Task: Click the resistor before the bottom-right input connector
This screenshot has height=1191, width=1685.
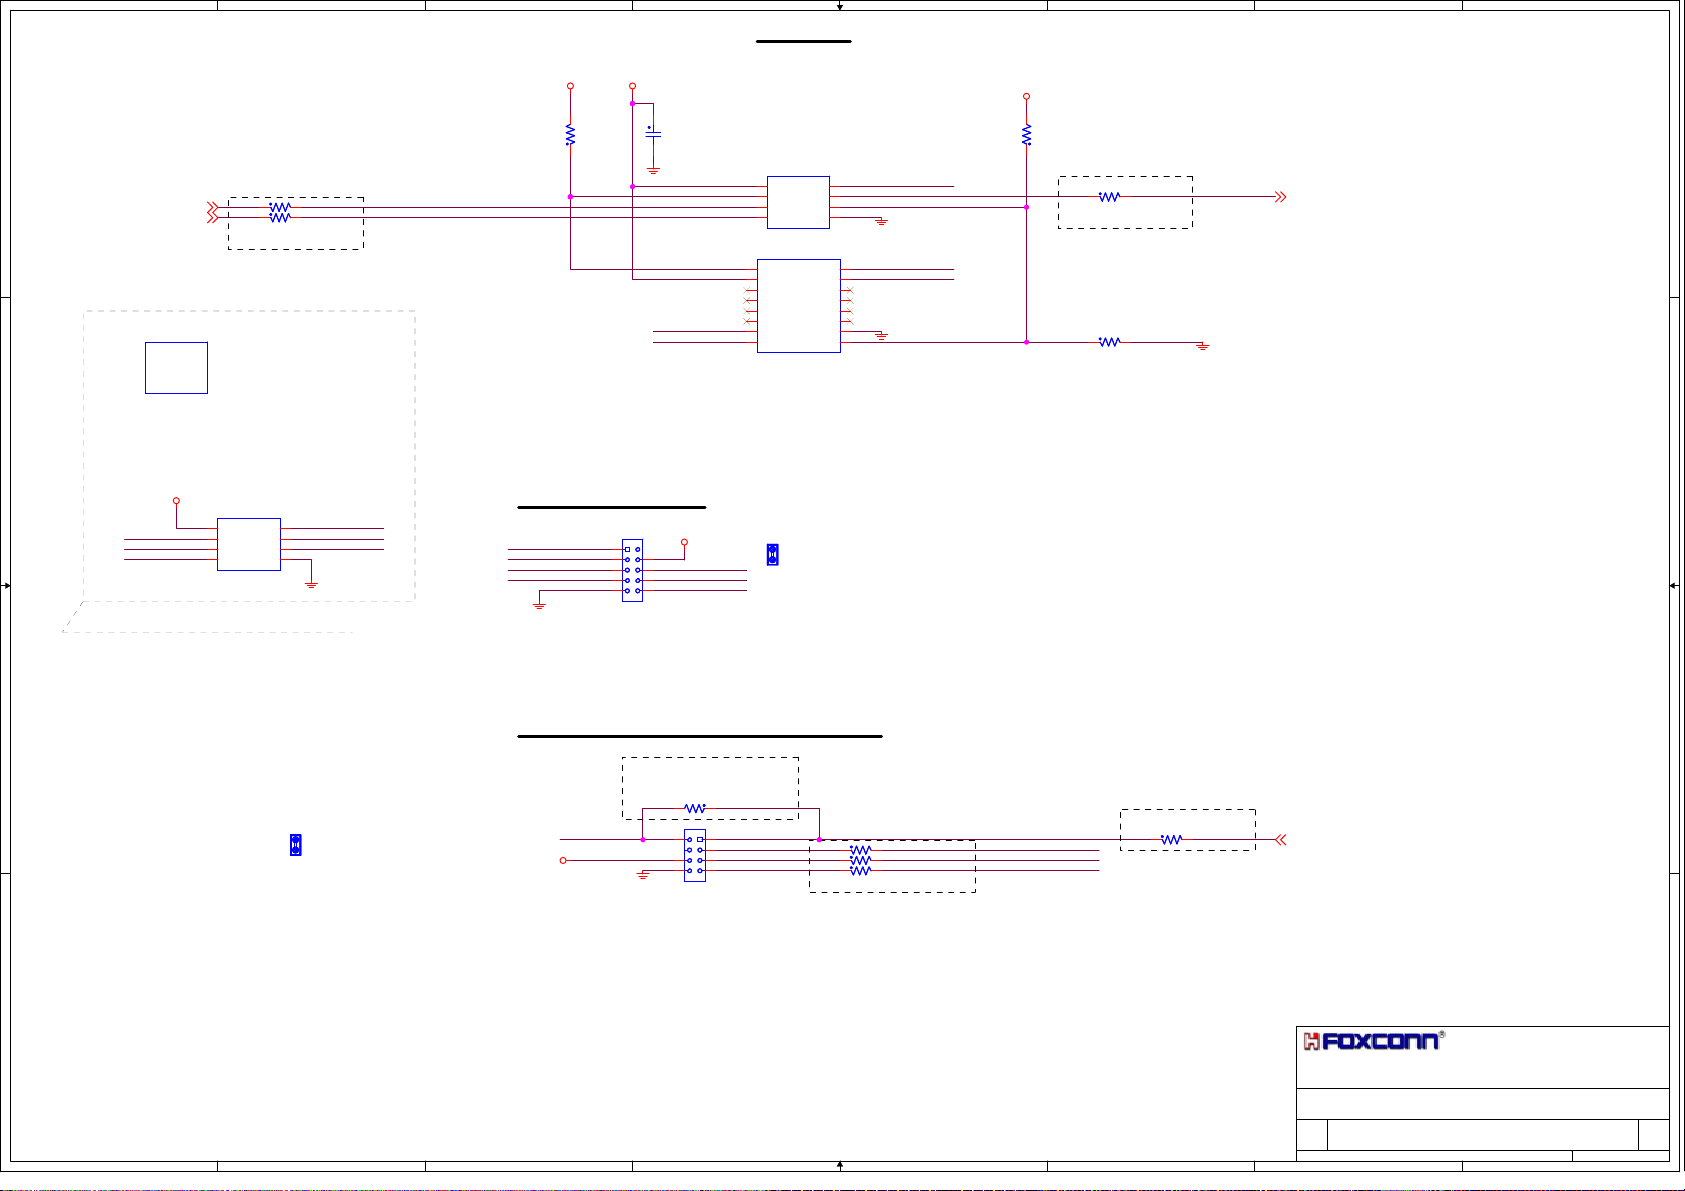Action: tap(1171, 840)
